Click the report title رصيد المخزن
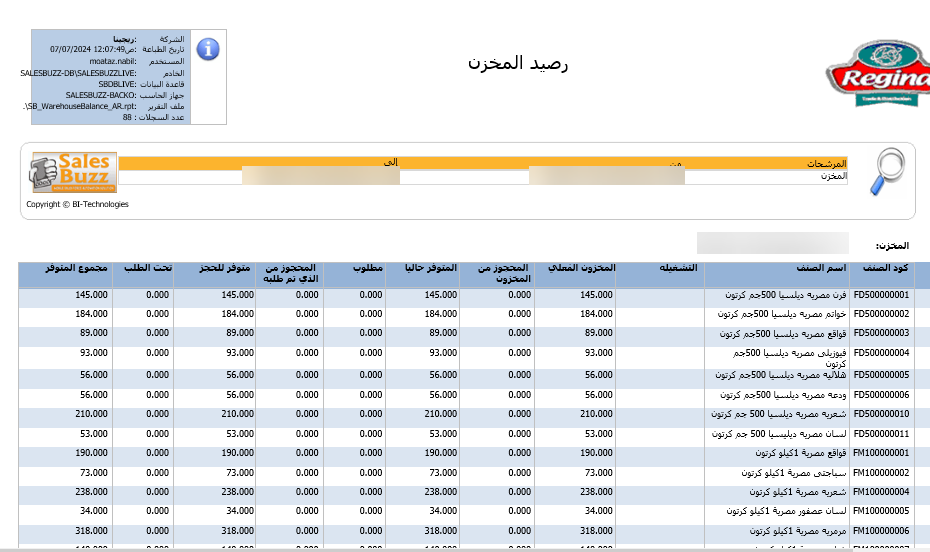The height and width of the screenshot is (552, 930). click(518, 63)
